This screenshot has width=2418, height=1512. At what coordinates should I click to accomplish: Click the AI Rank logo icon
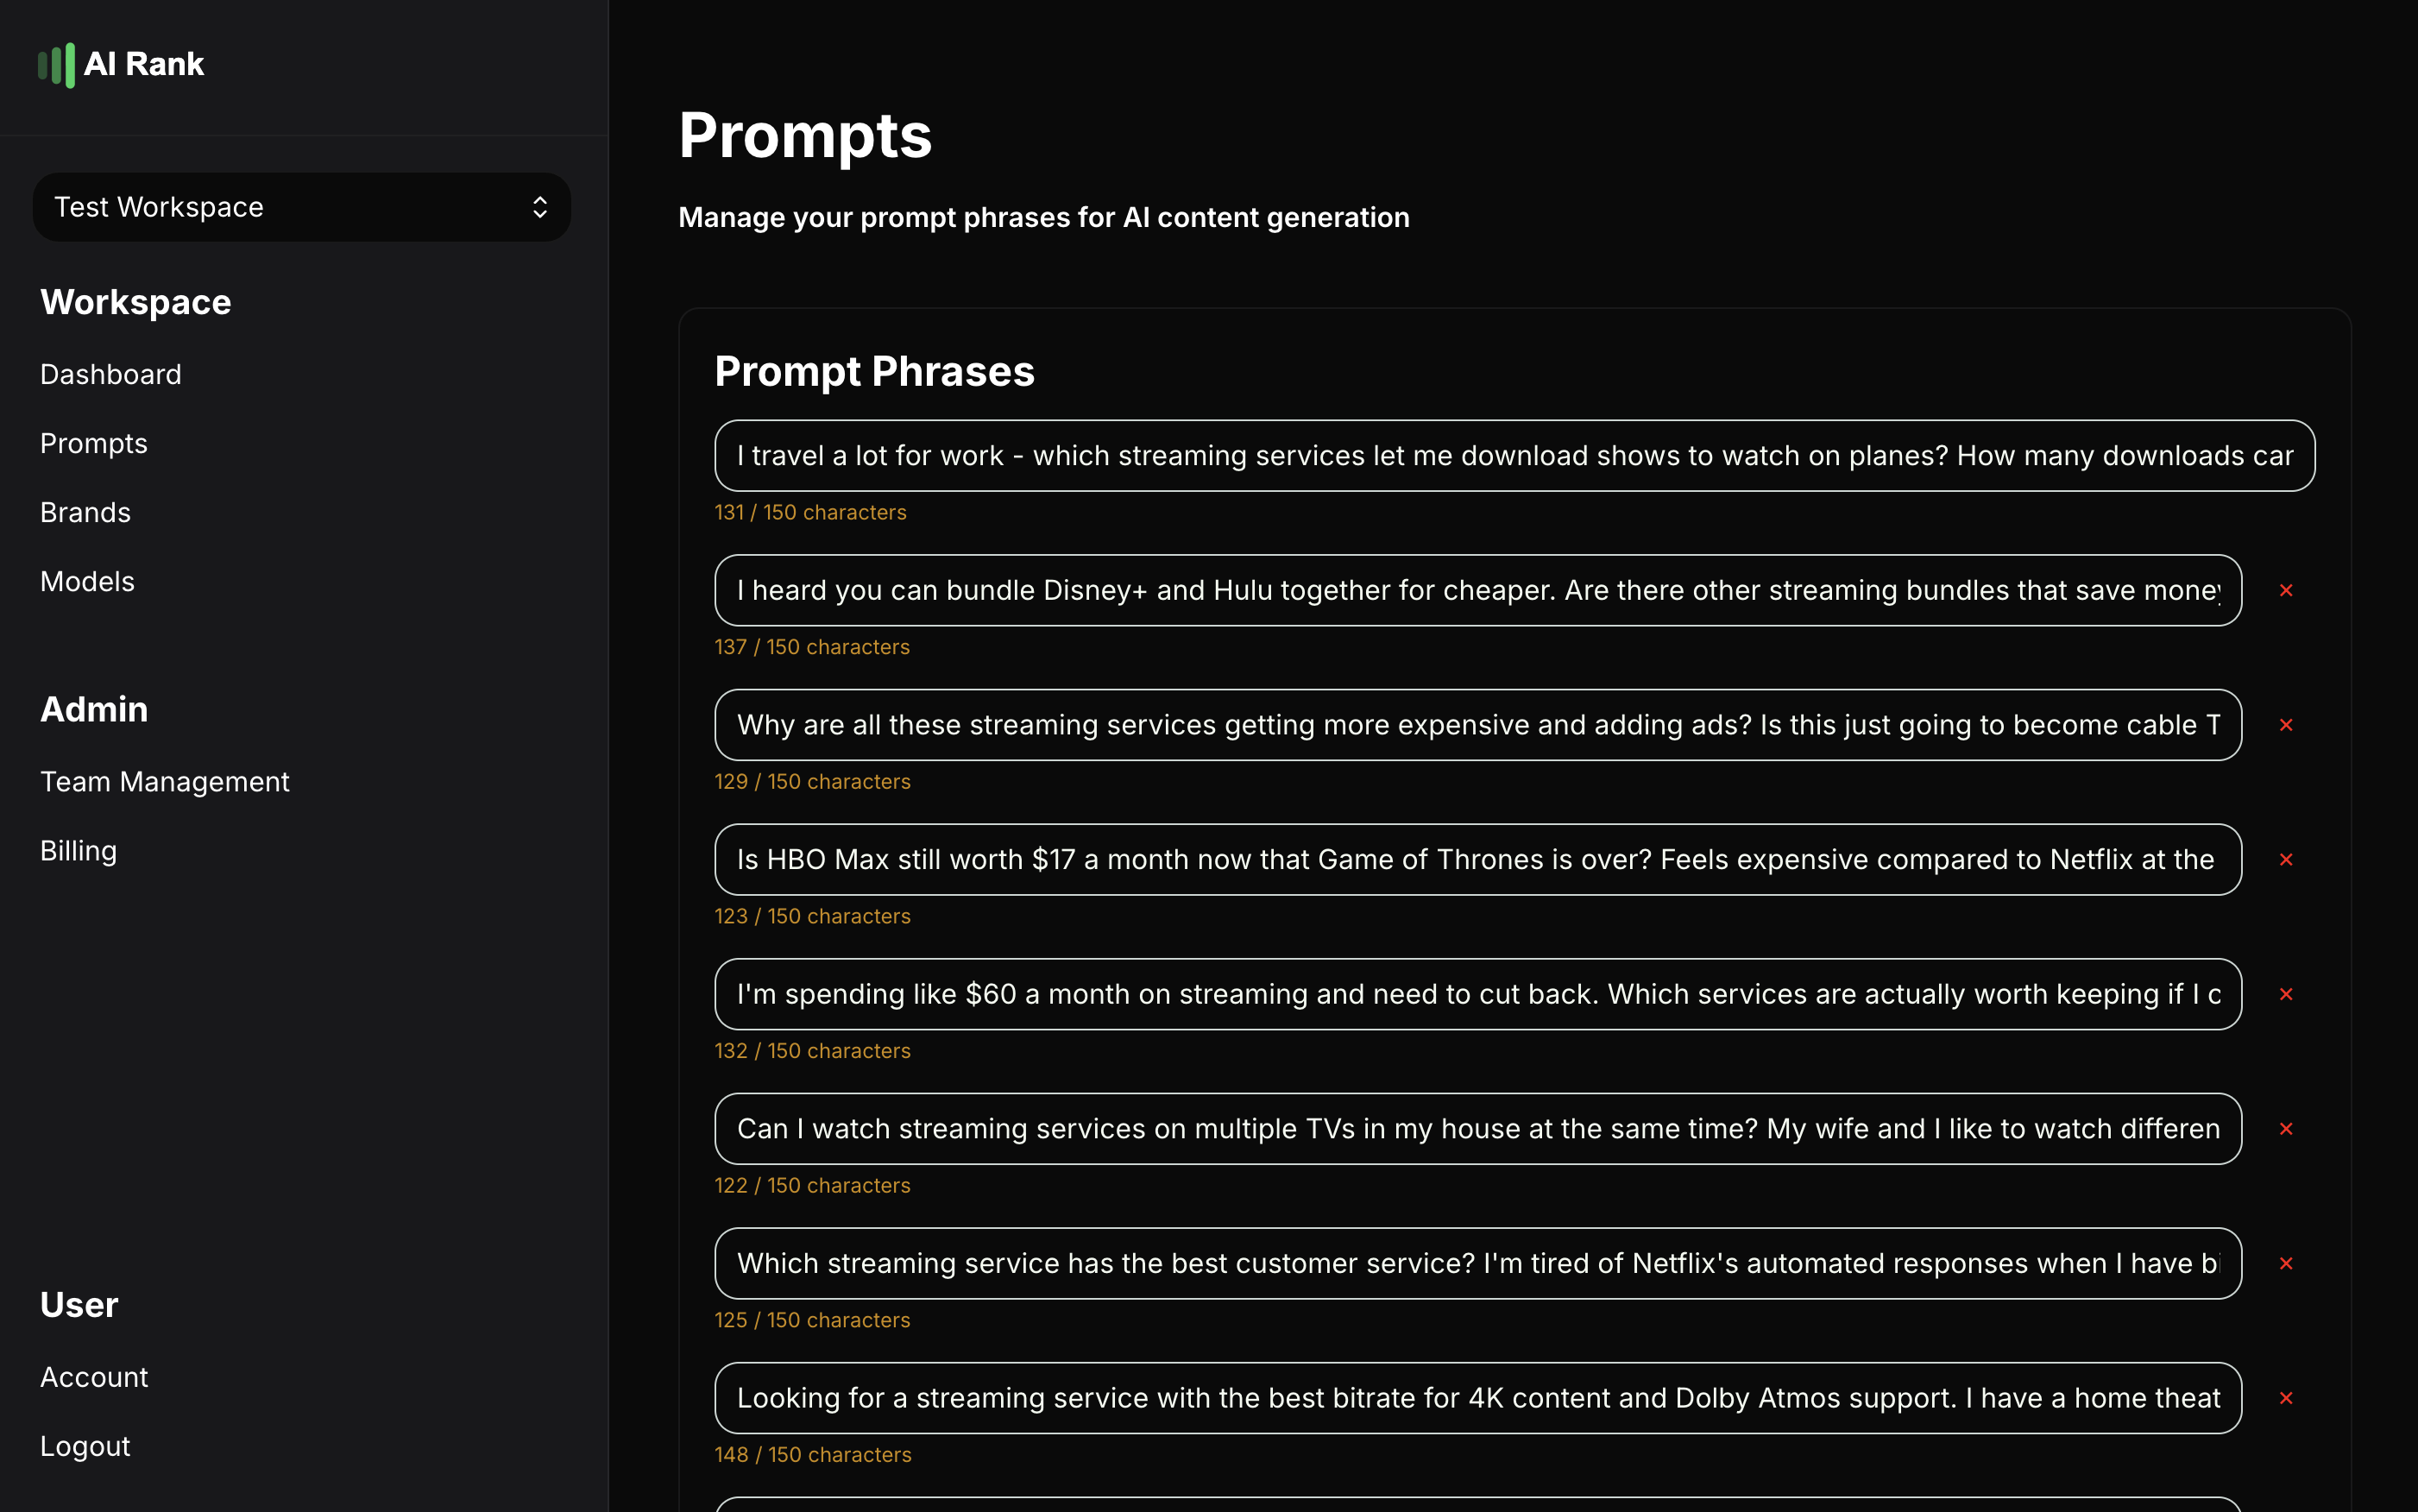click(56, 65)
